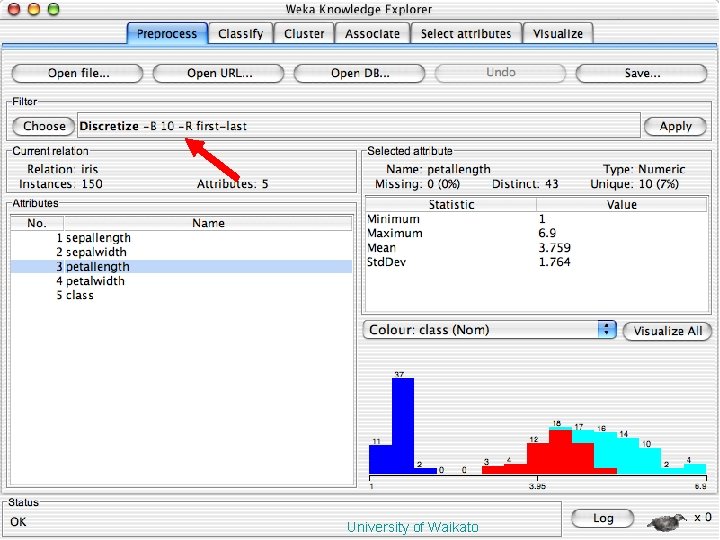Click the Mean value 3.759
Screen dimensions: 720x540
(x=555, y=248)
